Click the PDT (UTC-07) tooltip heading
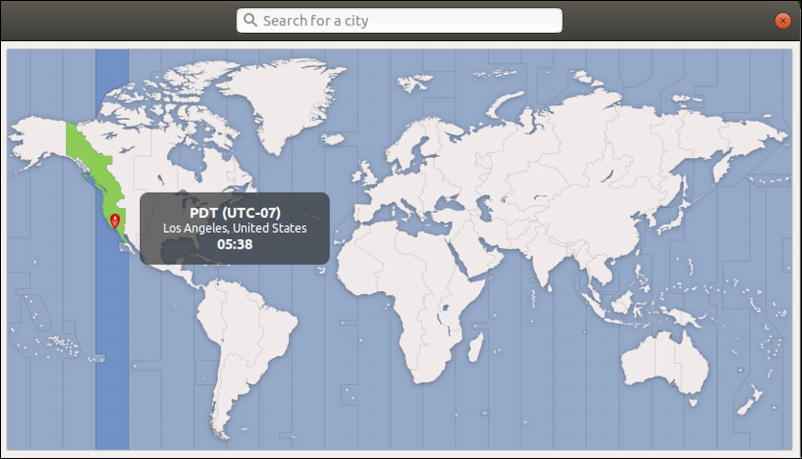802x459 pixels. tap(235, 212)
